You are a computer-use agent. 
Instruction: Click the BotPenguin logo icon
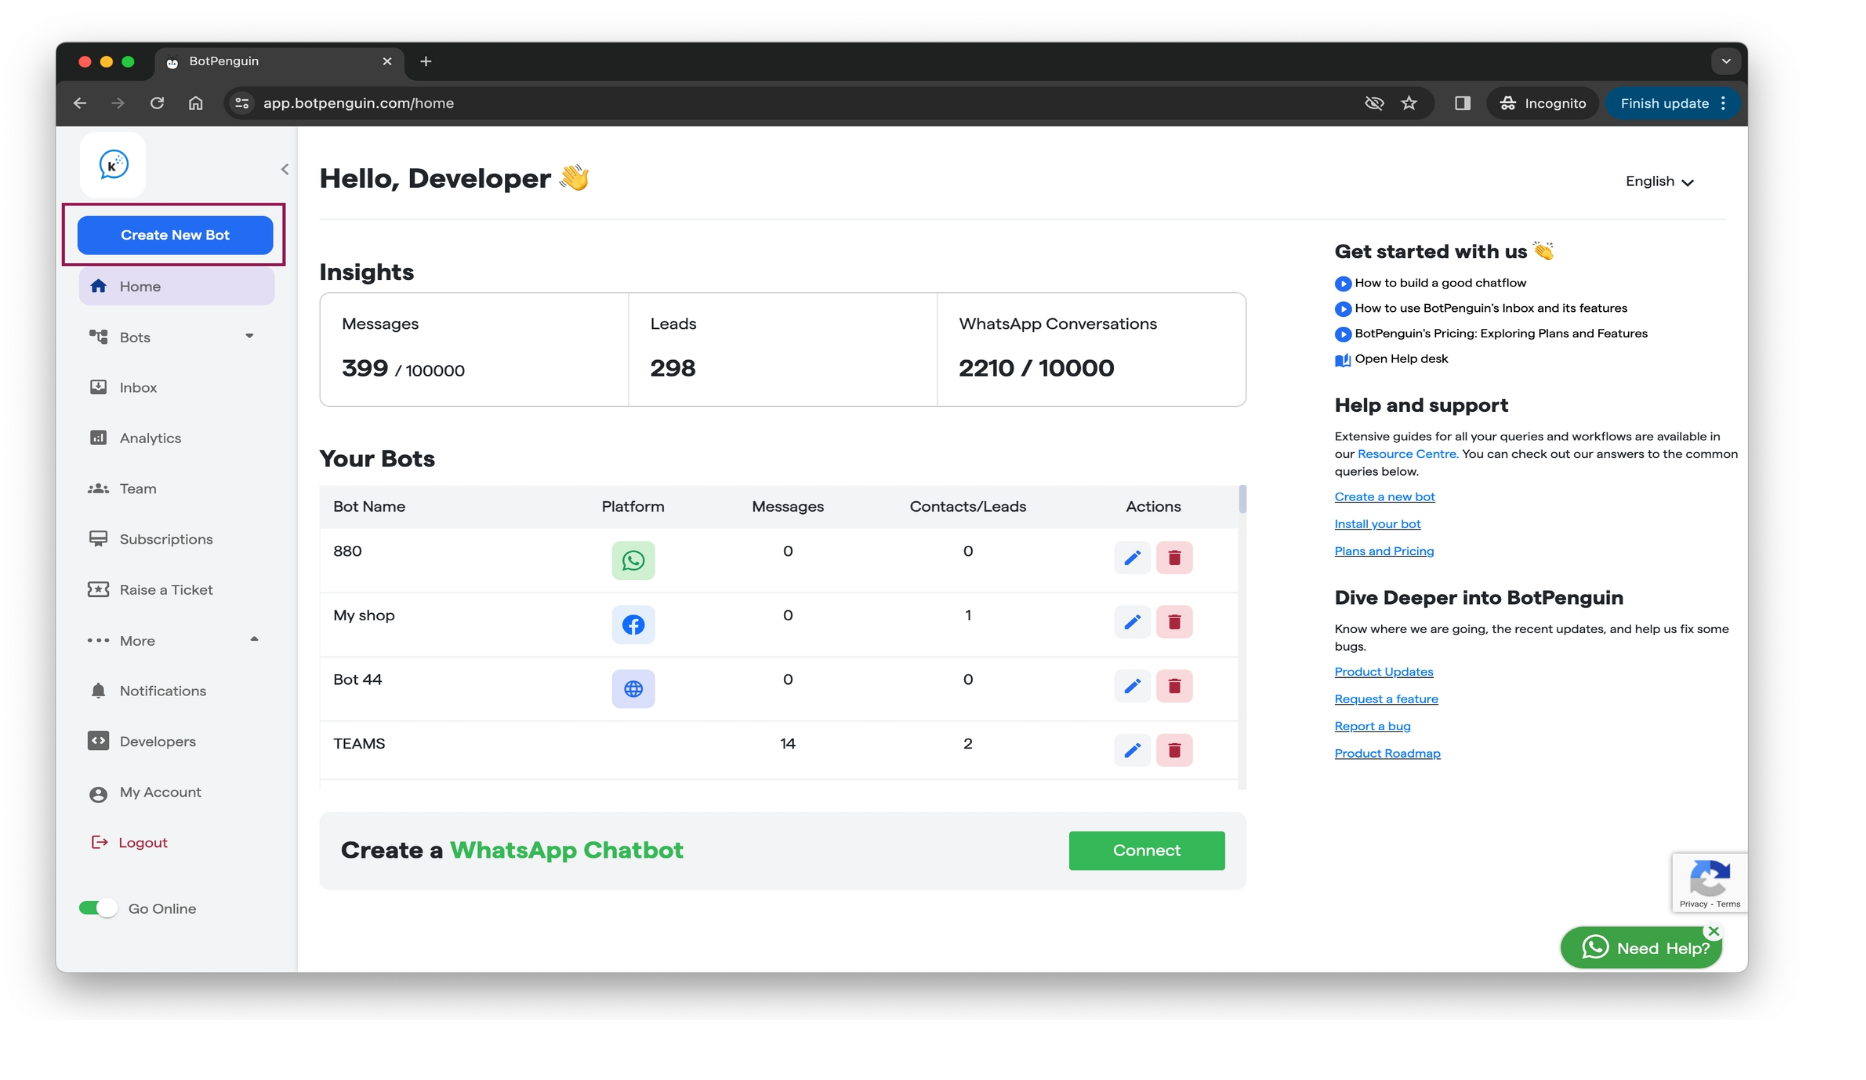coord(113,164)
